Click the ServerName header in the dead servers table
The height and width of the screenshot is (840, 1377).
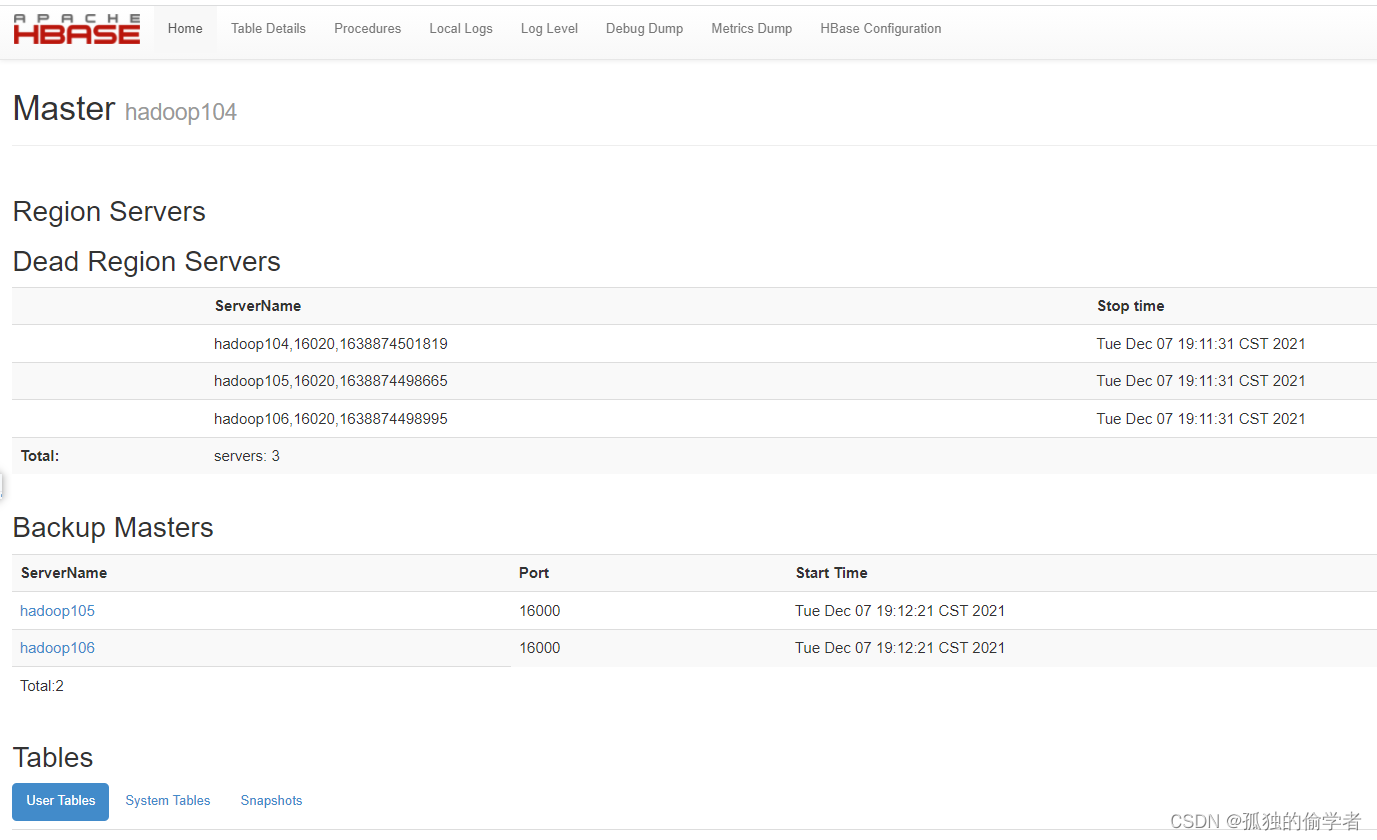pyautogui.click(x=258, y=306)
